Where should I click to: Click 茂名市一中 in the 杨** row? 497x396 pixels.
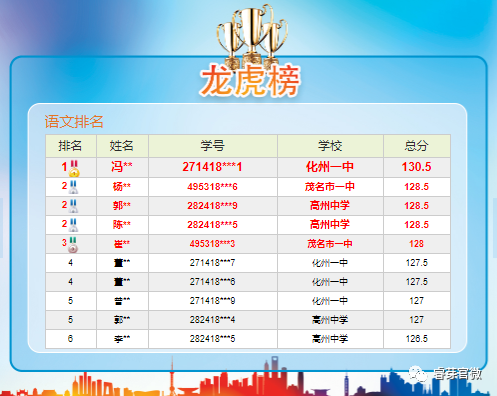tap(330, 187)
